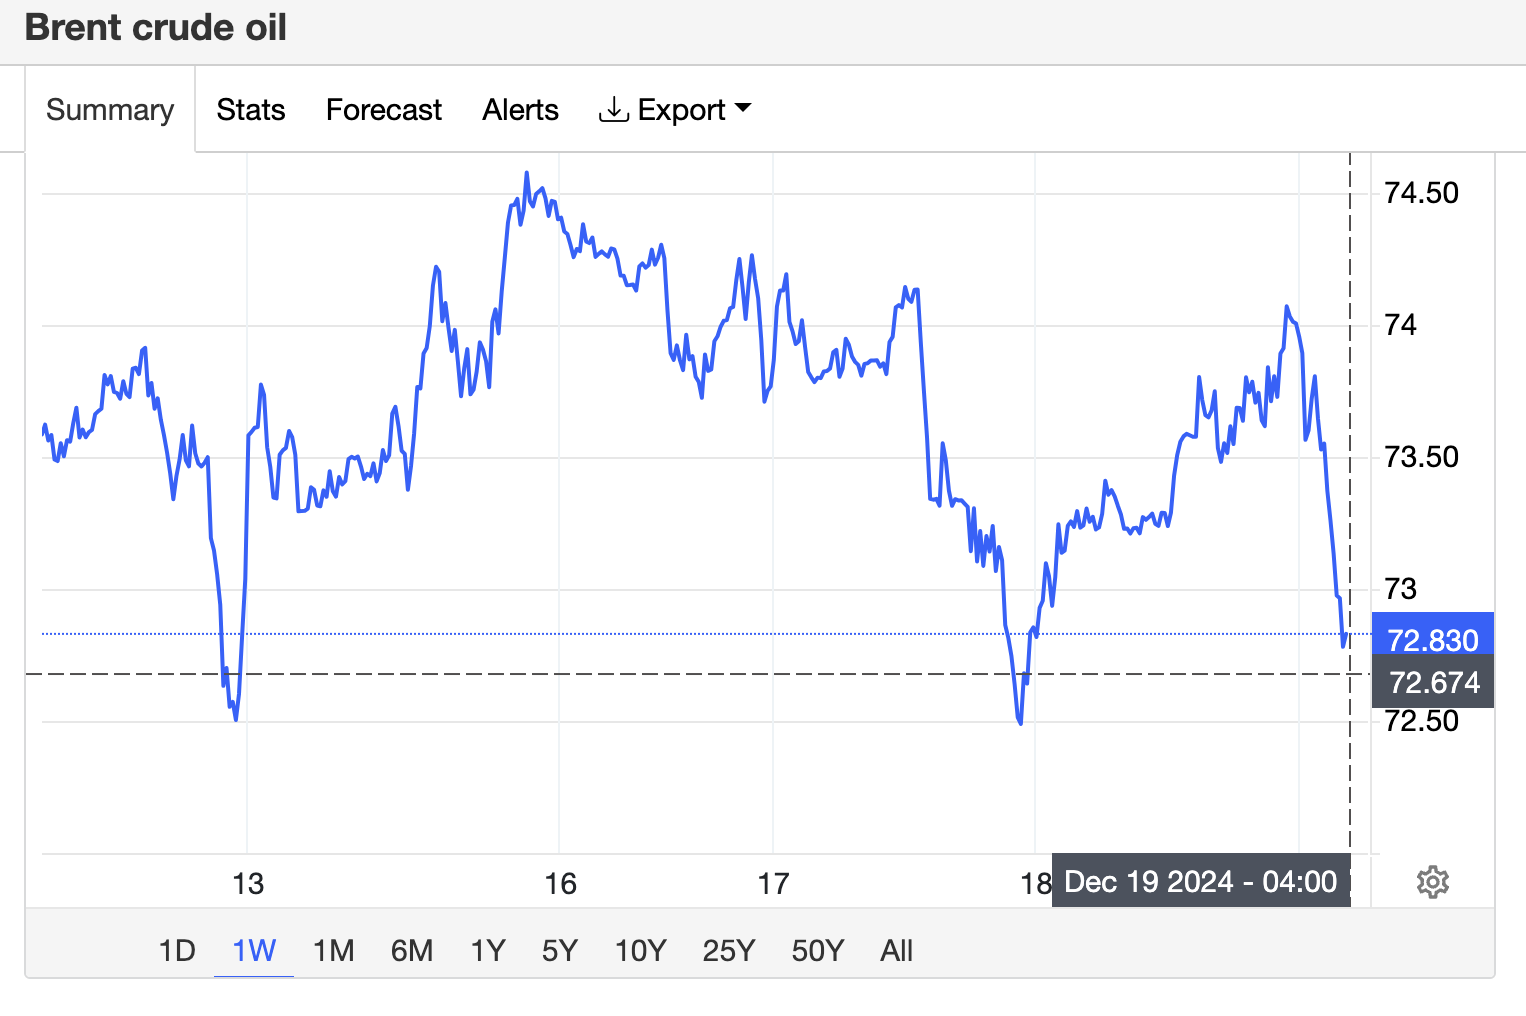Click the 72.830 current price label
The height and width of the screenshot is (1016, 1526).
[1432, 638]
